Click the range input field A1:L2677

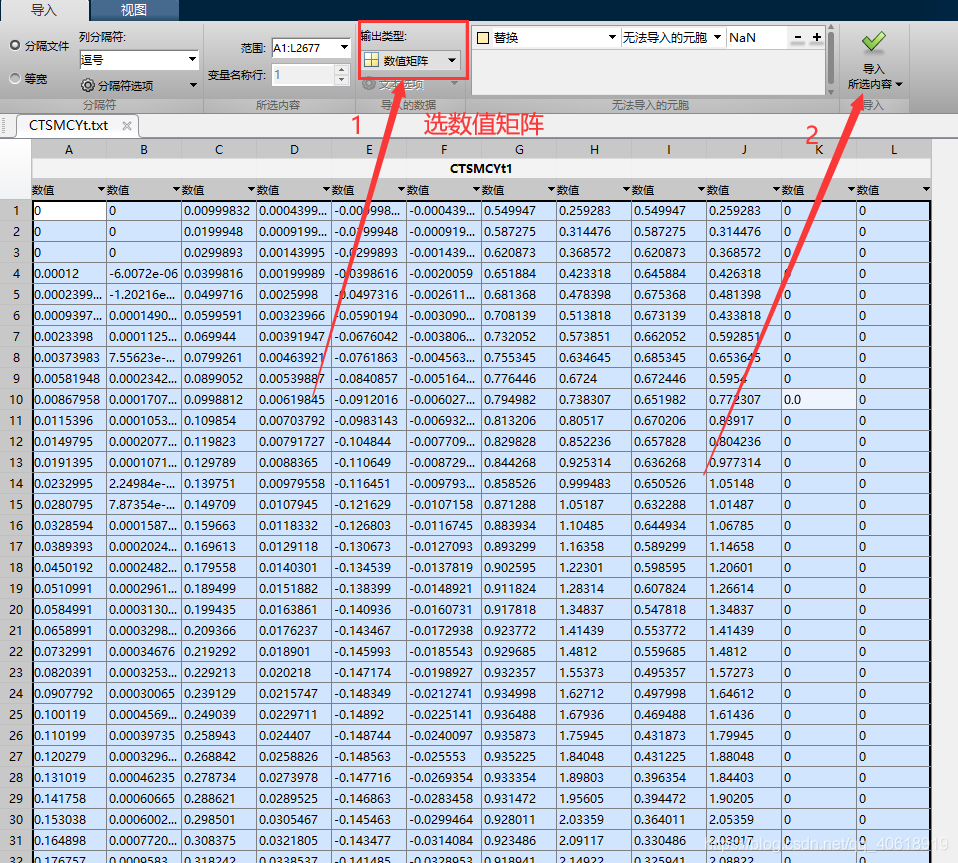304,48
